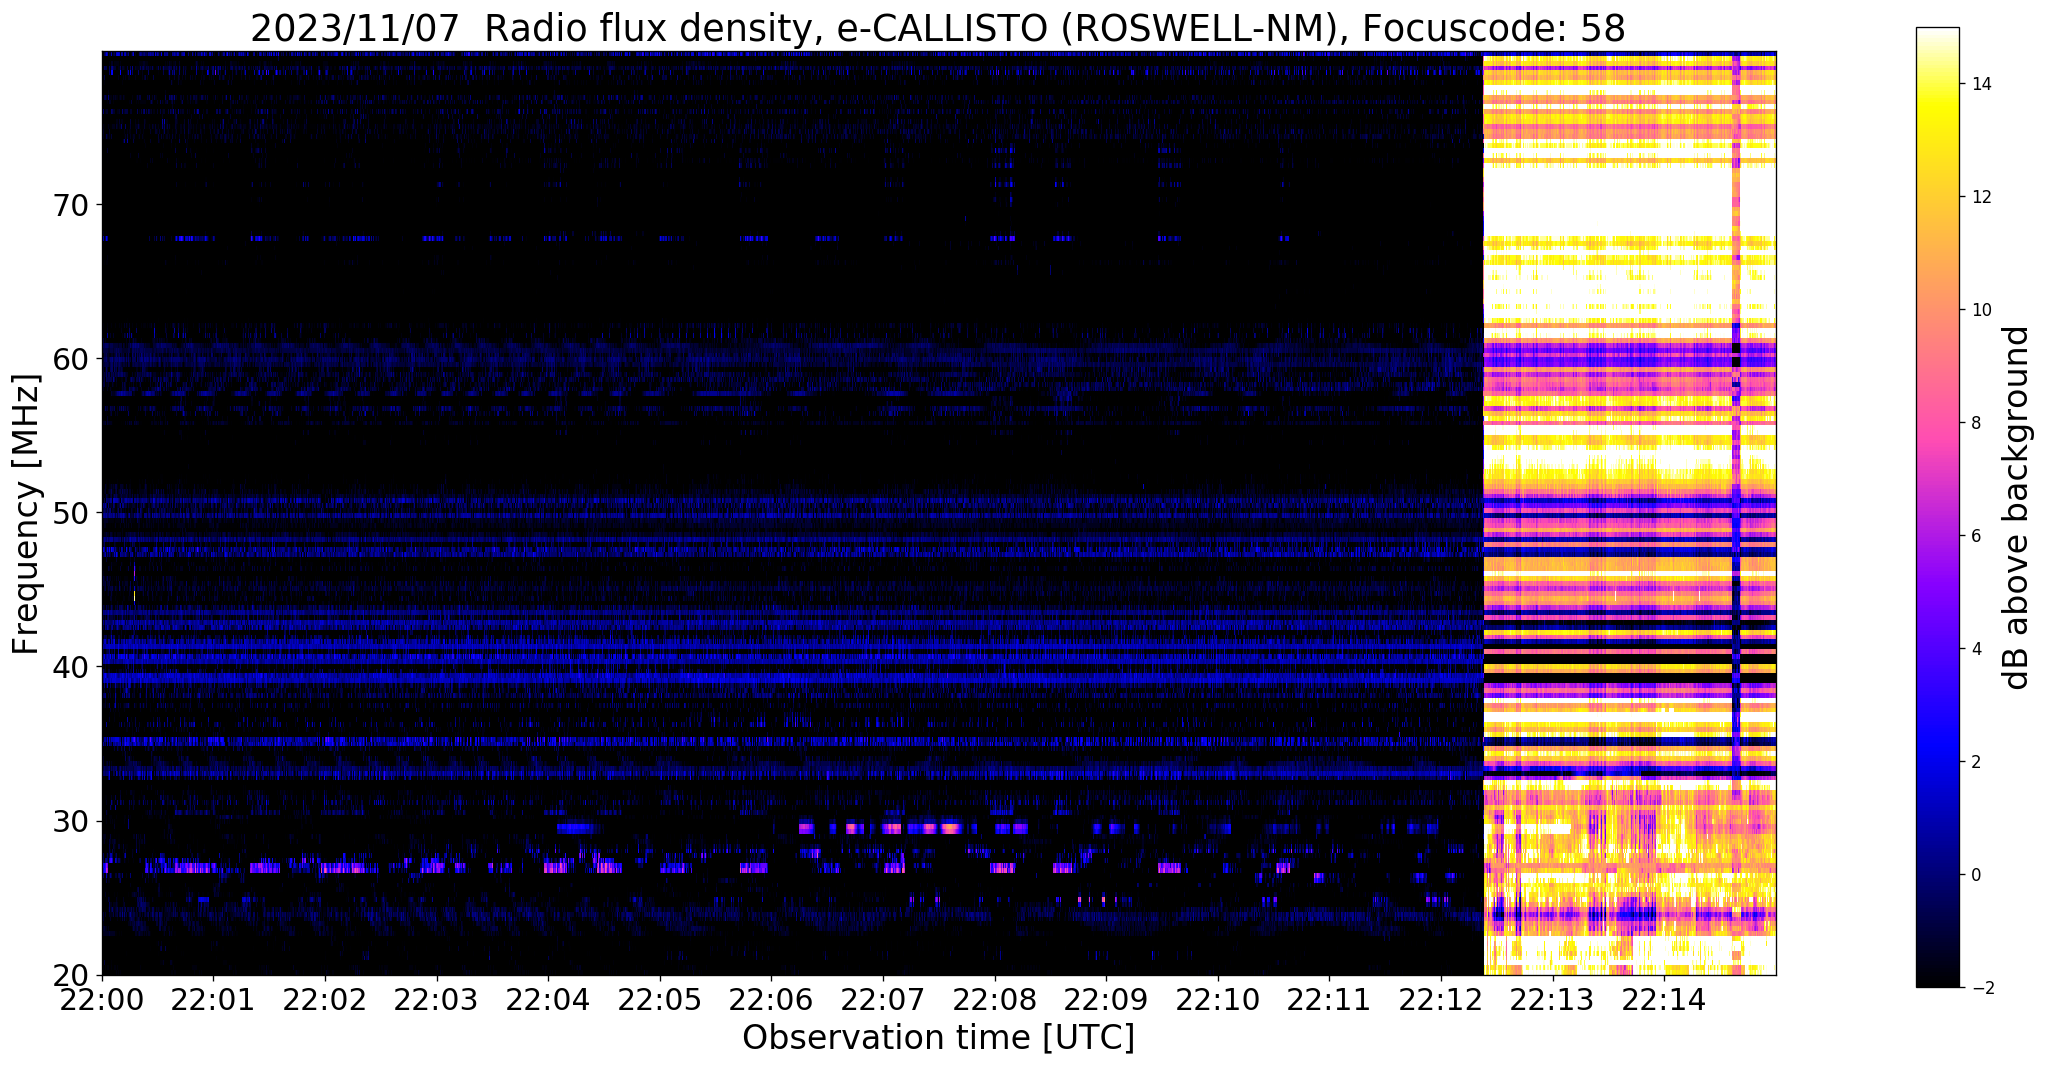Click the 22:09 time tick label
This screenshot has height=1067, width=2047.
[x=1106, y=999]
